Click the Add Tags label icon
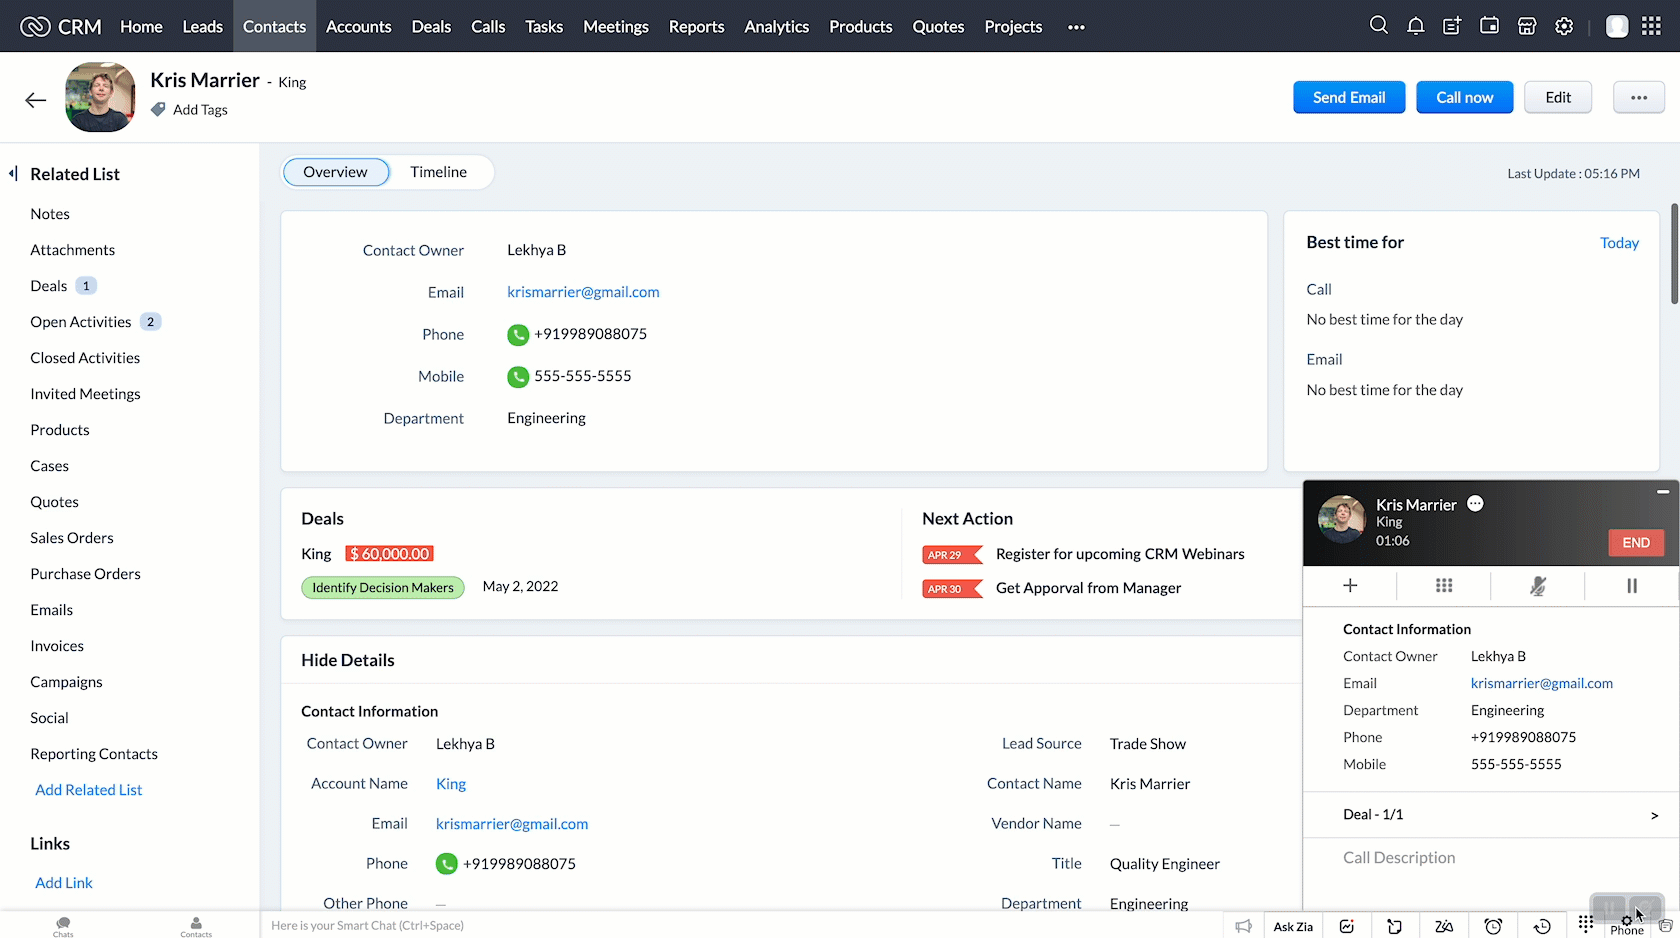This screenshot has height=938, width=1680. click(158, 109)
